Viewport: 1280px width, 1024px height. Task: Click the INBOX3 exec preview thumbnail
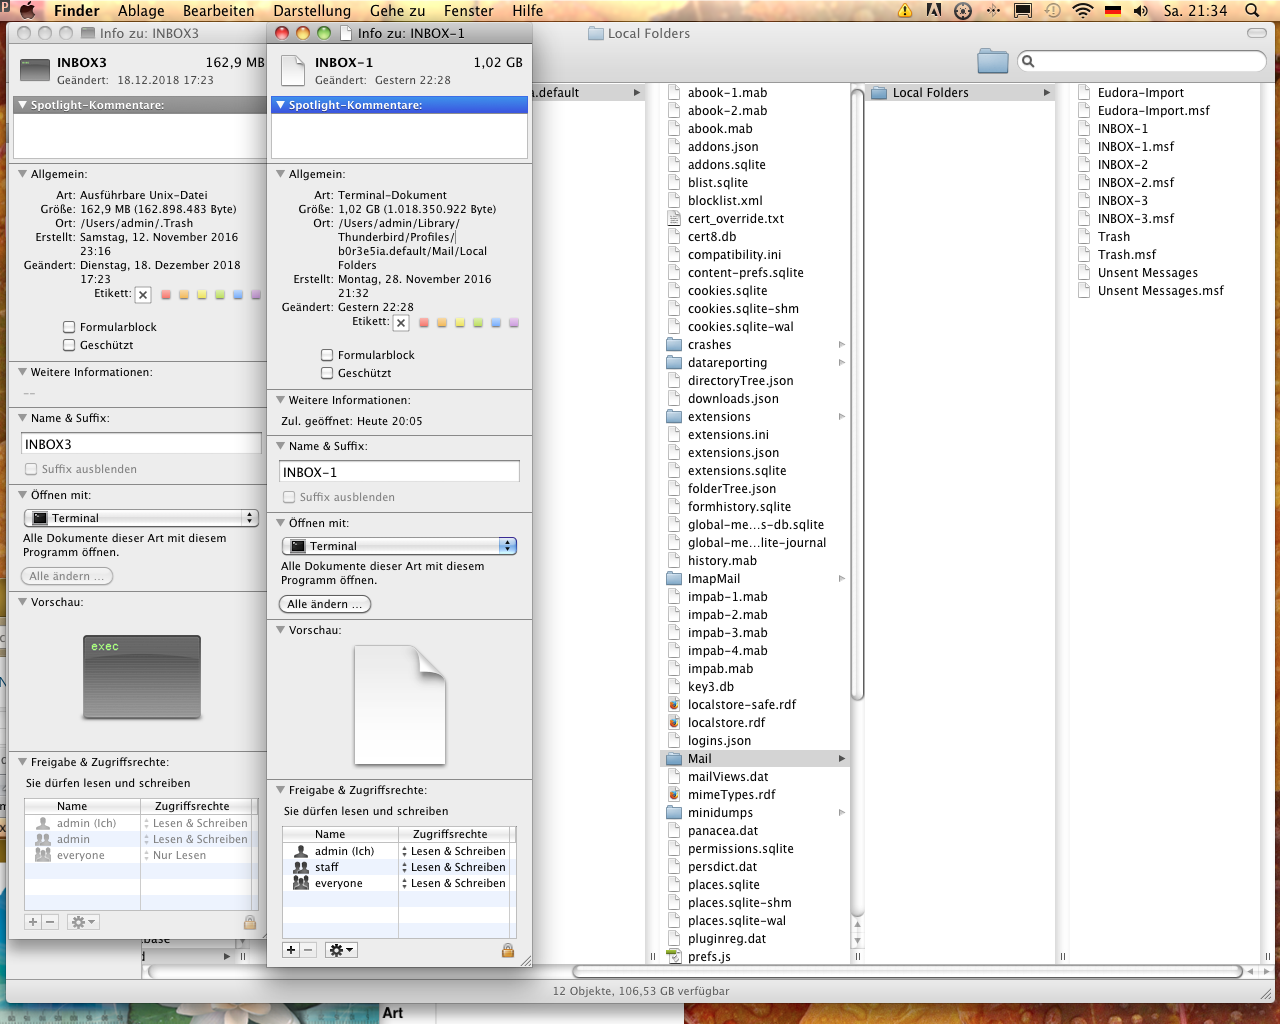point(142,677)
